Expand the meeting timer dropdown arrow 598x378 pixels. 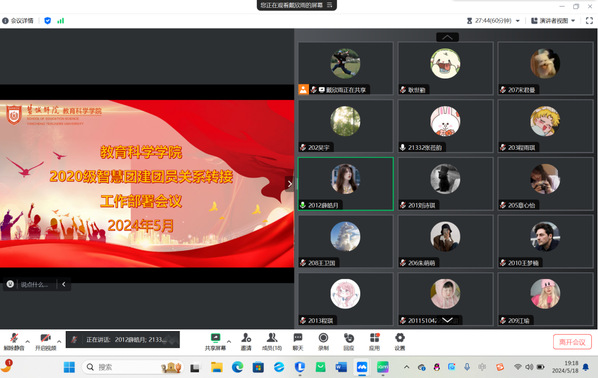[518, 21]
